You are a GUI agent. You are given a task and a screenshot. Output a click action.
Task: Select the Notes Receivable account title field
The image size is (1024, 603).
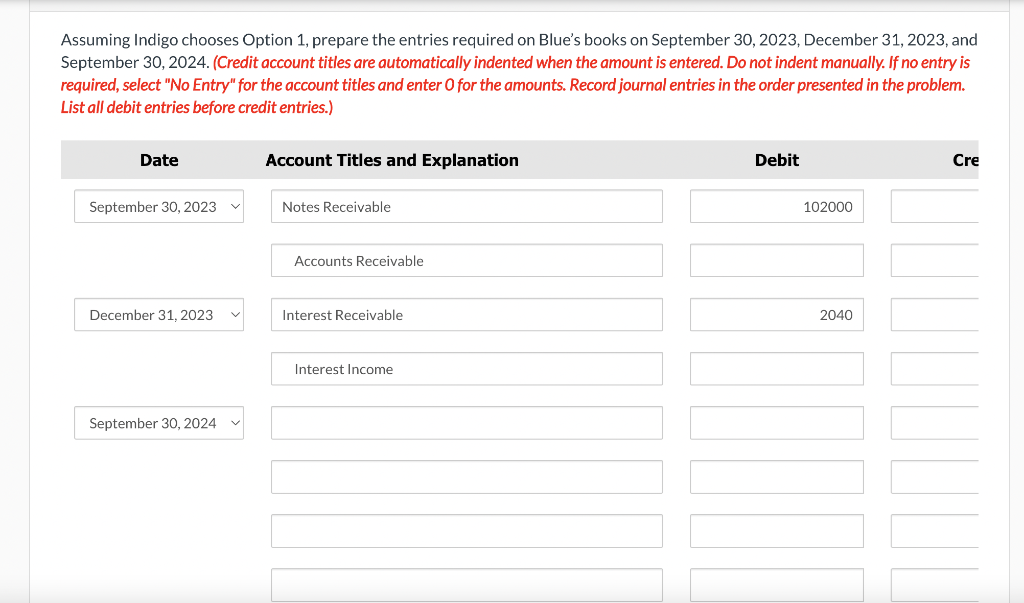pyautogui.click(x=466, y=206)
